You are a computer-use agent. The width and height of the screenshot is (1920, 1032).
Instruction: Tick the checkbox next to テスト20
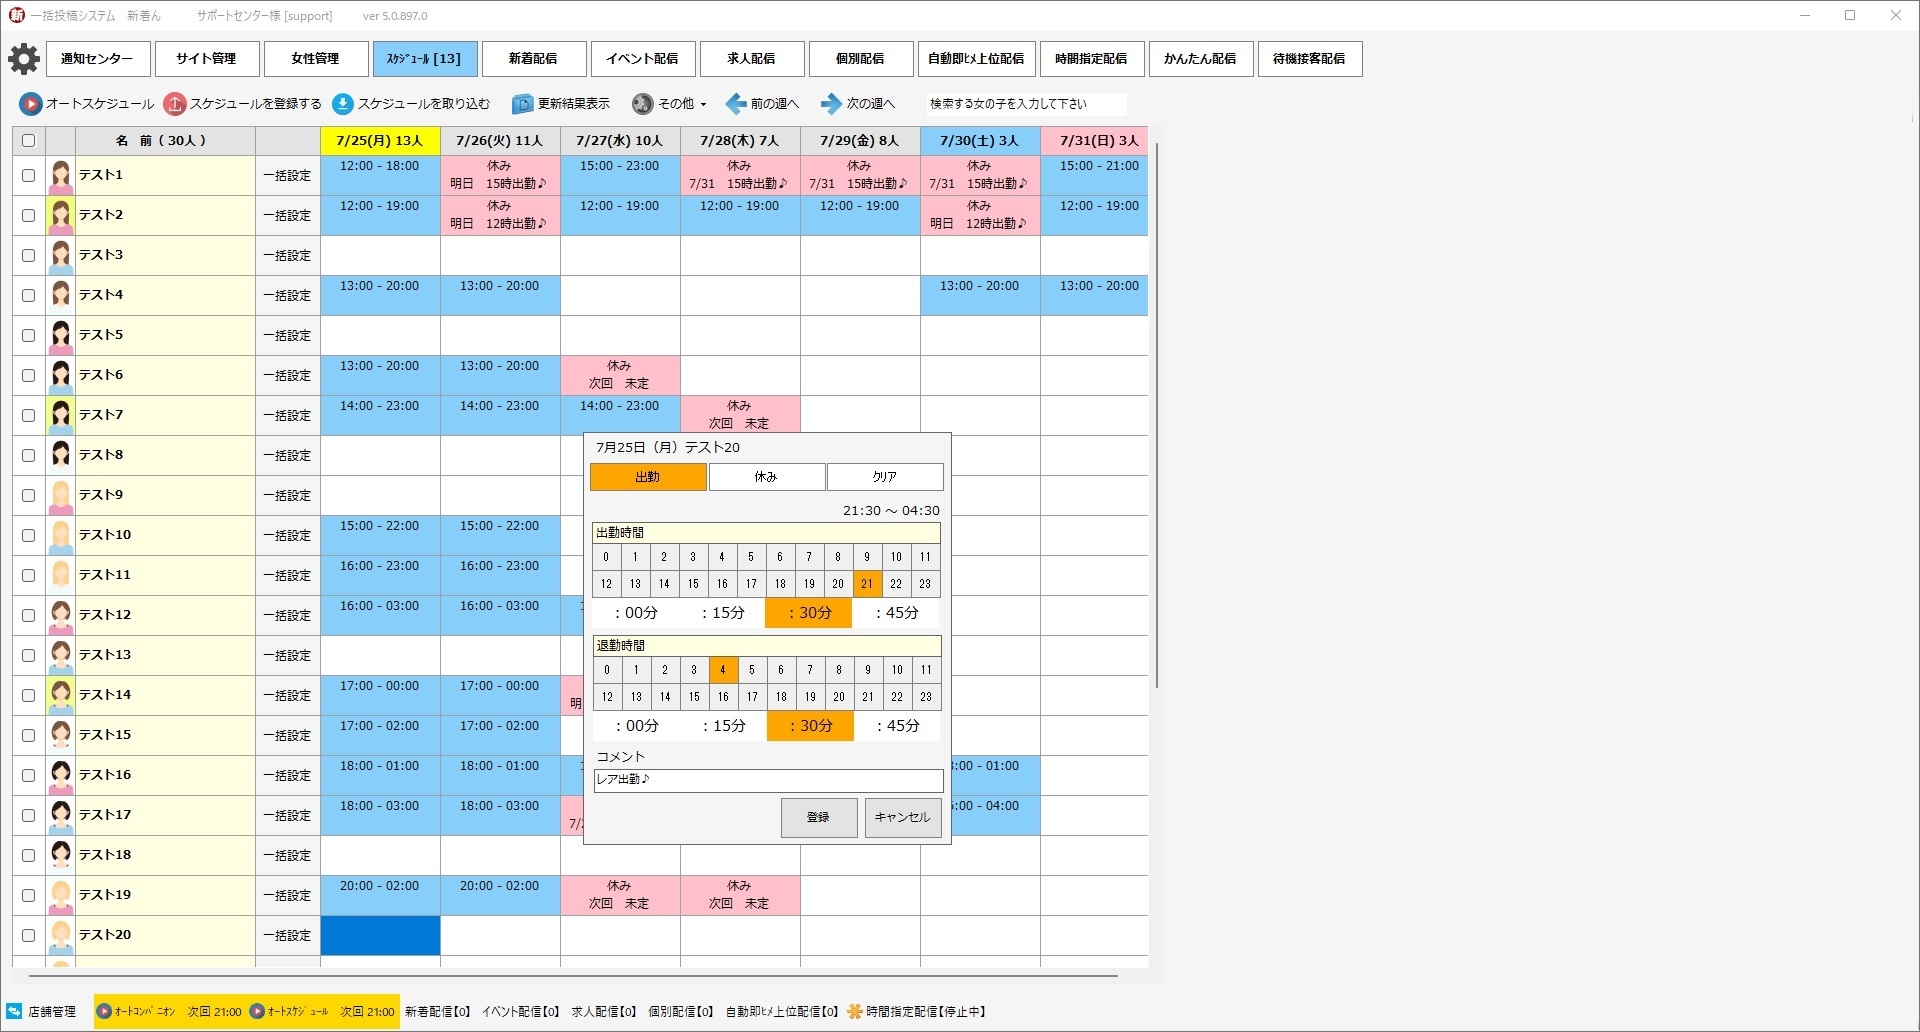pyautogui.click(x=28, y=936)
